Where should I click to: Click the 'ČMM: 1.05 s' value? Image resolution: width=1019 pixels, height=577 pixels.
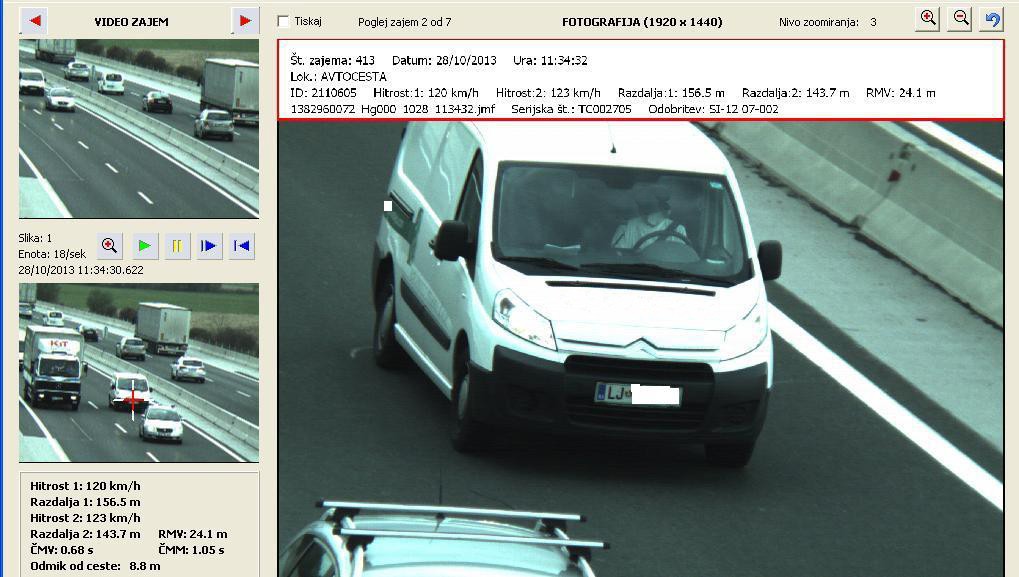pos(191,550)
